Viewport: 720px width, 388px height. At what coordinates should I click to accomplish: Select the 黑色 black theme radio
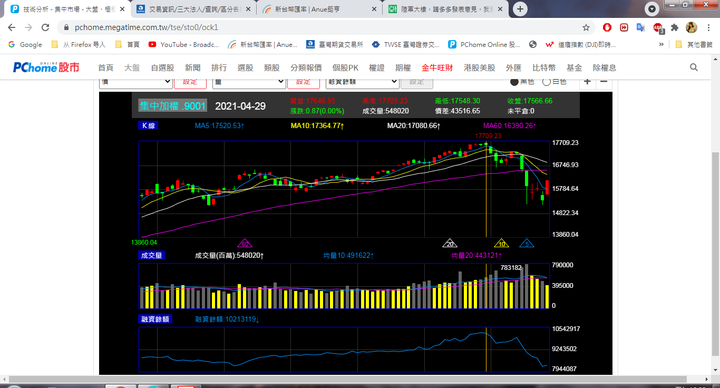coord(514,82)
